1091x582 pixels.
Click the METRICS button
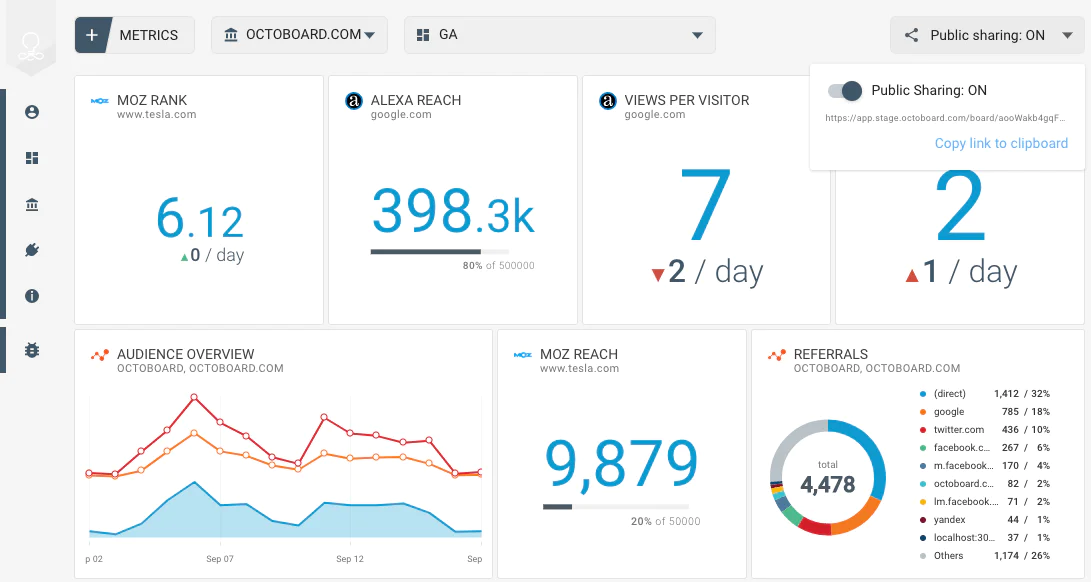[148, 35]
